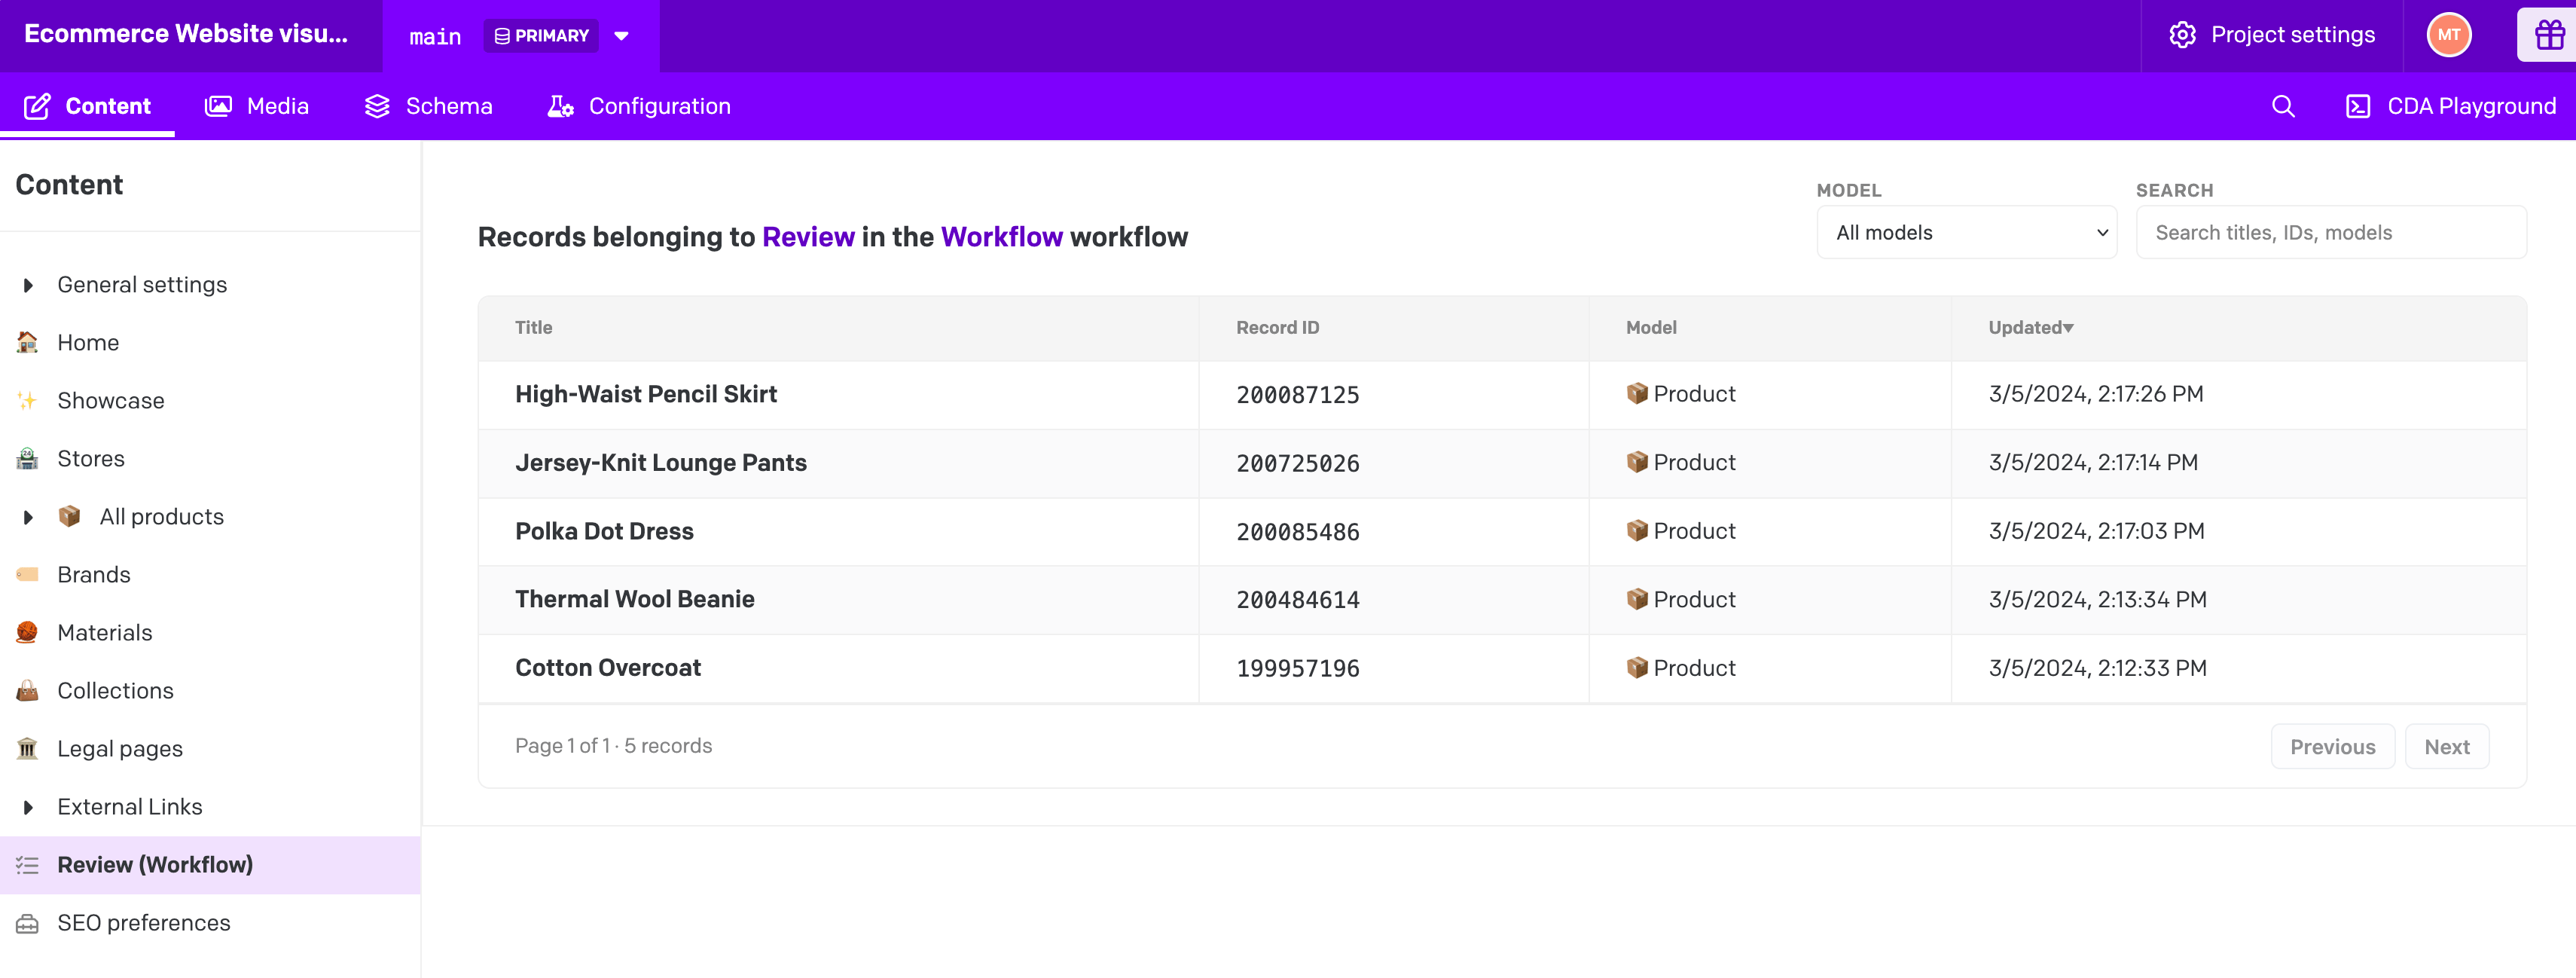Expand the External Links arrow

click(x=28, y=807)
